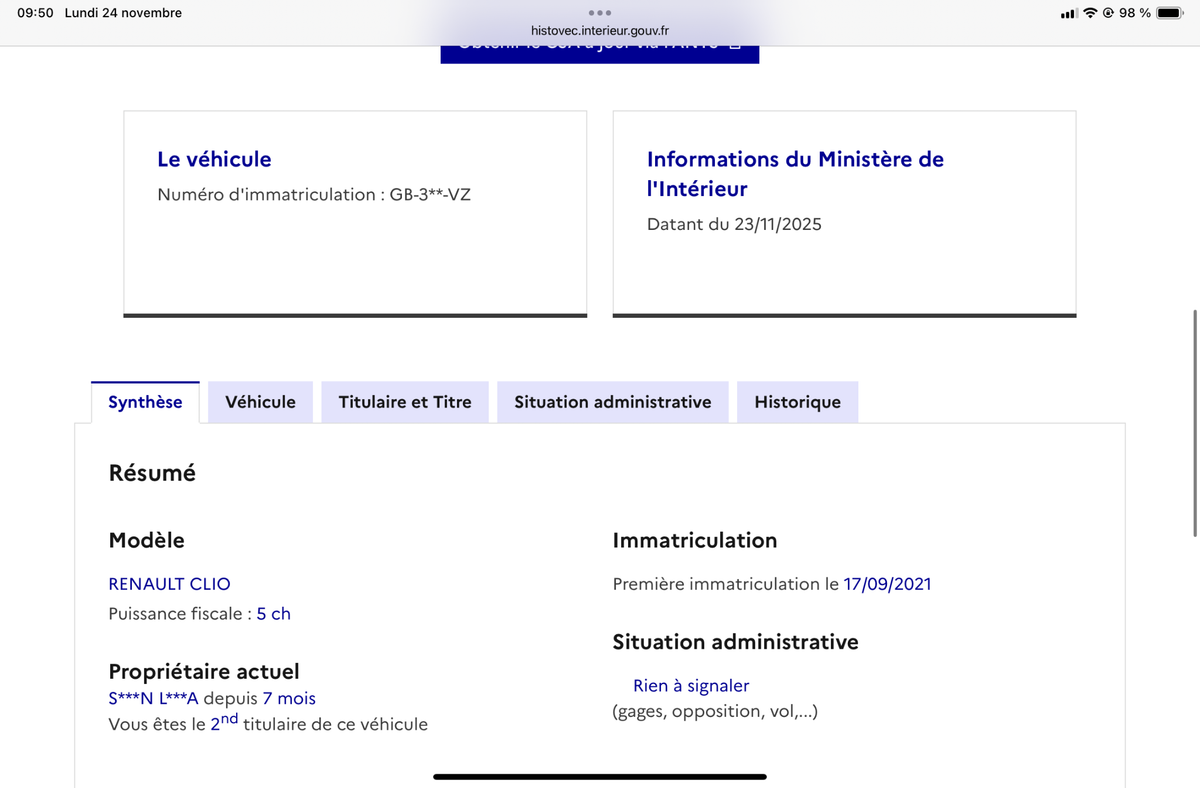Open the RENAULT CLIO model link

pyautogui.click(x=169, y=584)
